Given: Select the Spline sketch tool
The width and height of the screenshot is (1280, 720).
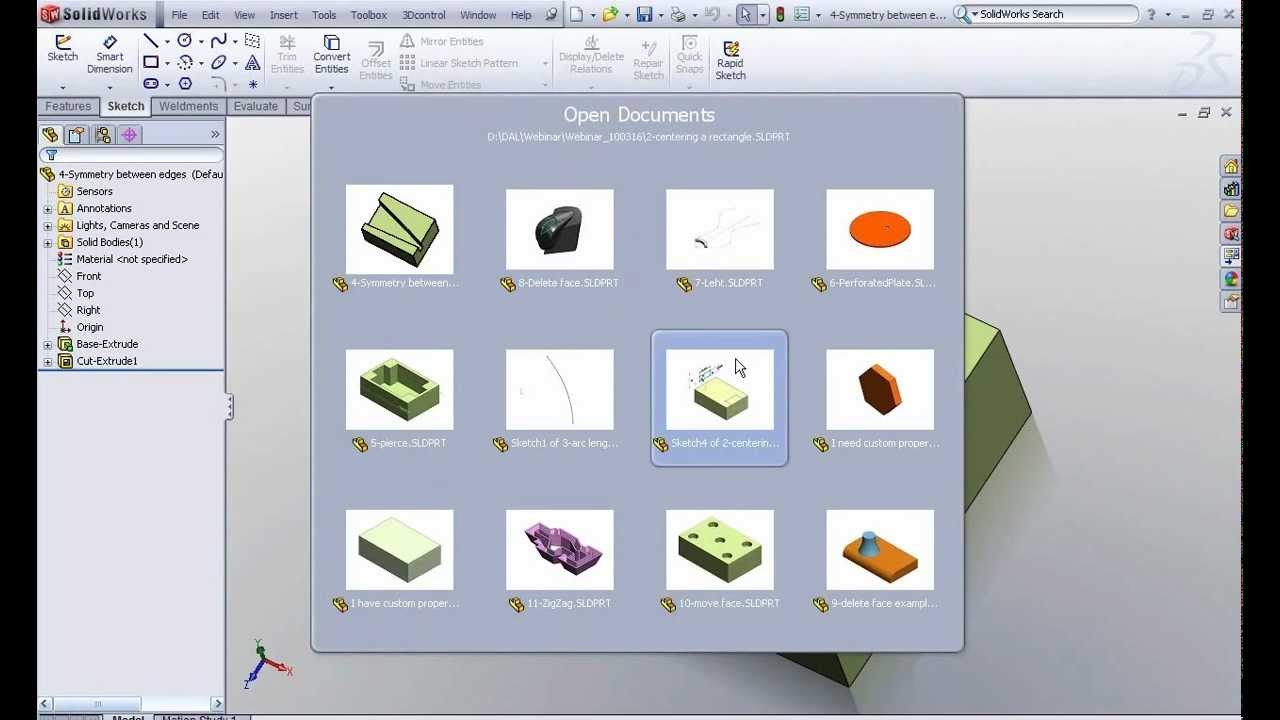Looking at the screenshot, I should point(218,41).
